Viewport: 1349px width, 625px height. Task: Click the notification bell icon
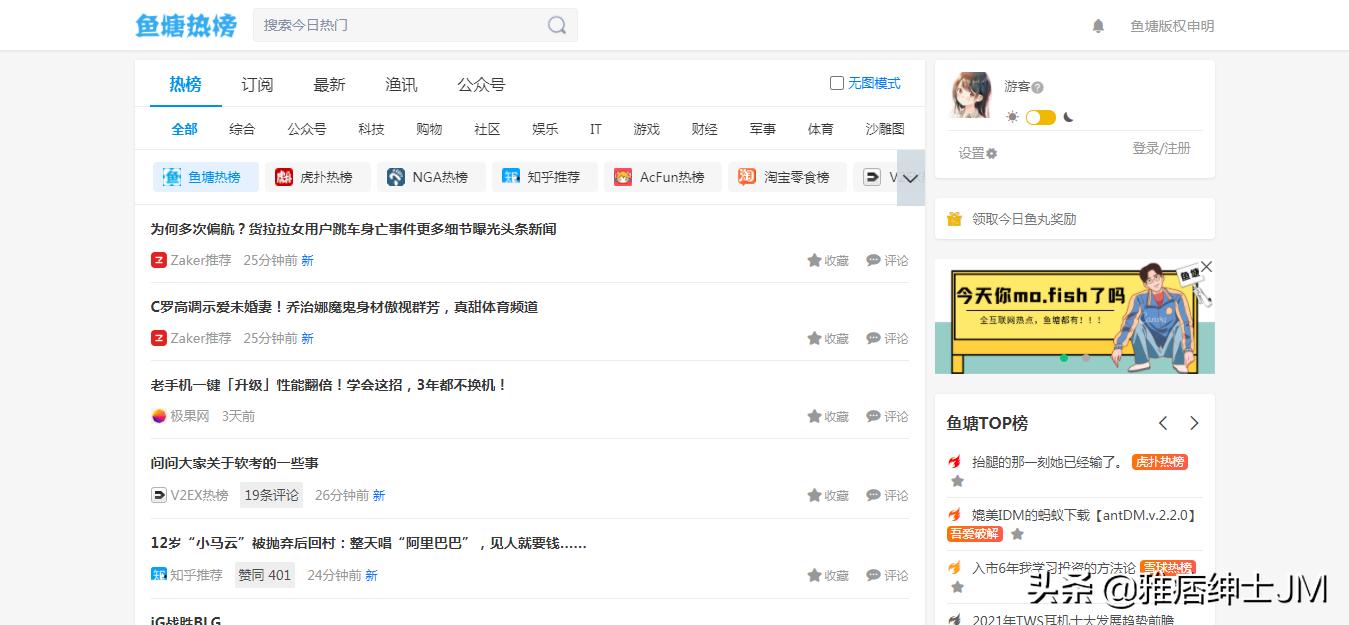1098,26
